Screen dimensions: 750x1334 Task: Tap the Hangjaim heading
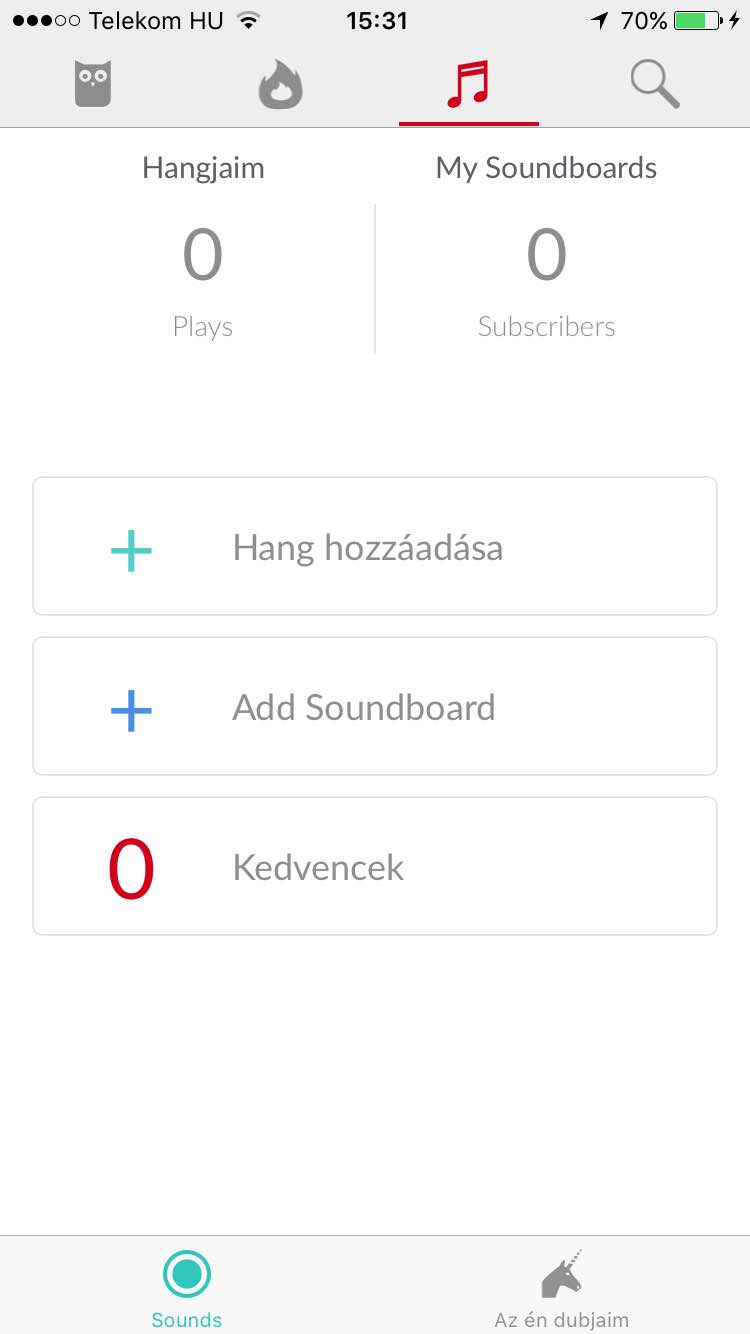click(x=203, y=167)
